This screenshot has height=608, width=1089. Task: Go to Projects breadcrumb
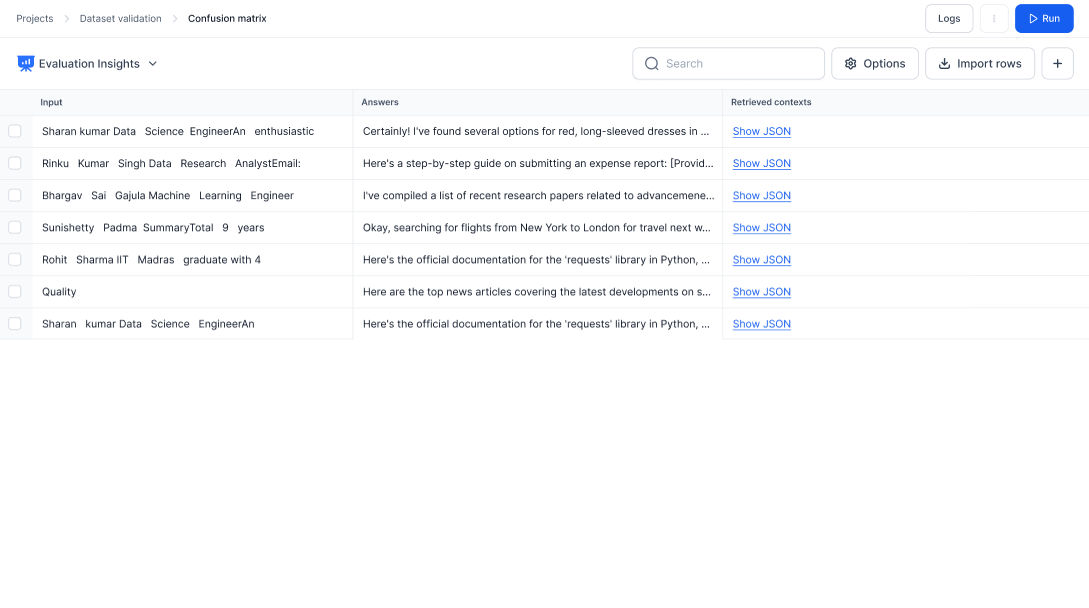pos(35,19)
